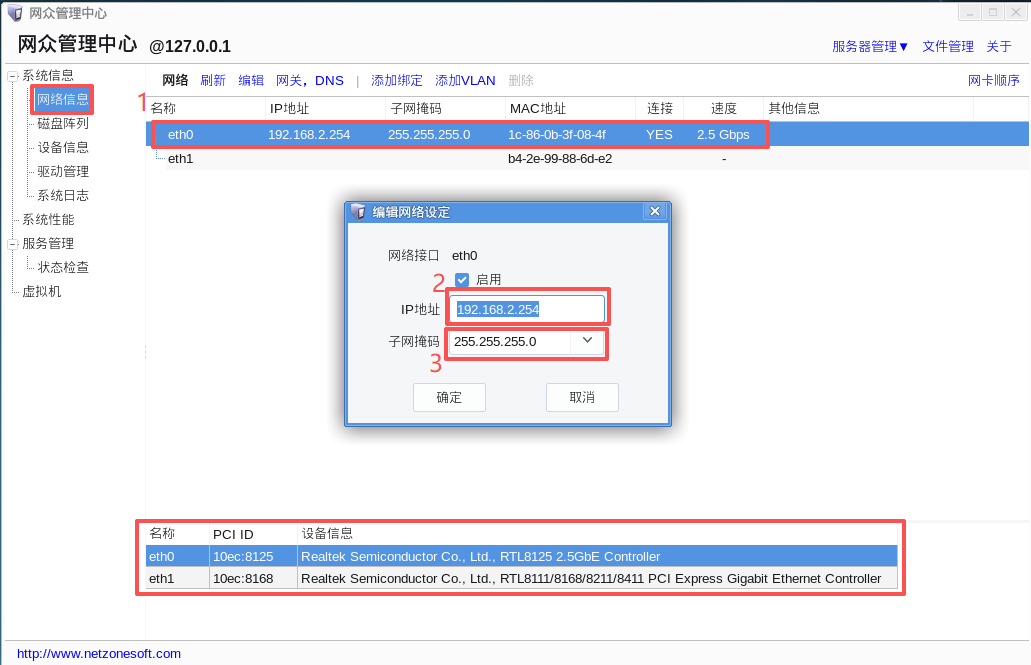The height and width of the screenshot is (665, 1031).
Task: Click the 服务管理 tree label
Action: (x=48, y=243)
